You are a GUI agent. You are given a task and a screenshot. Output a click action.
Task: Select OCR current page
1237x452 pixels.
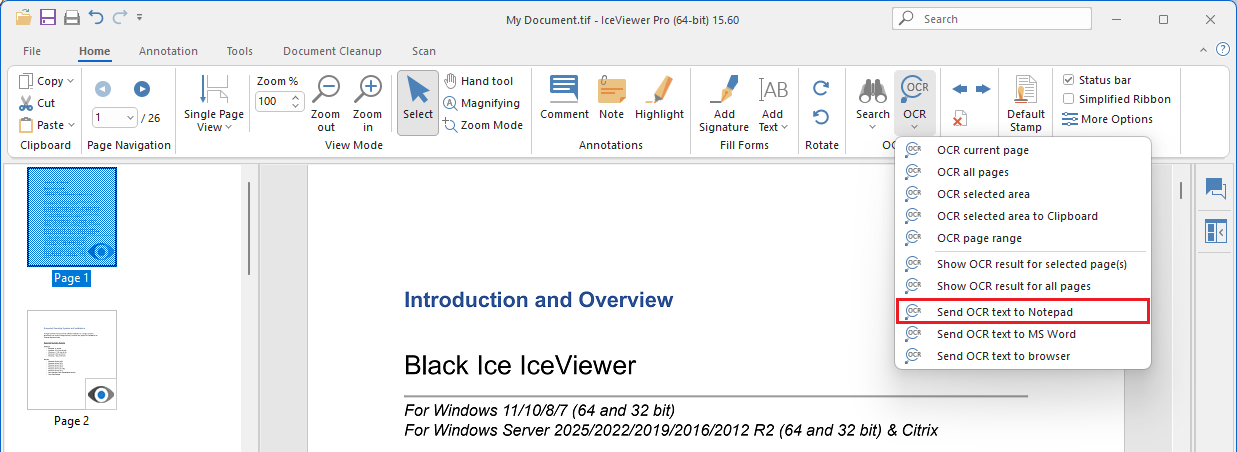point(1023,150)
